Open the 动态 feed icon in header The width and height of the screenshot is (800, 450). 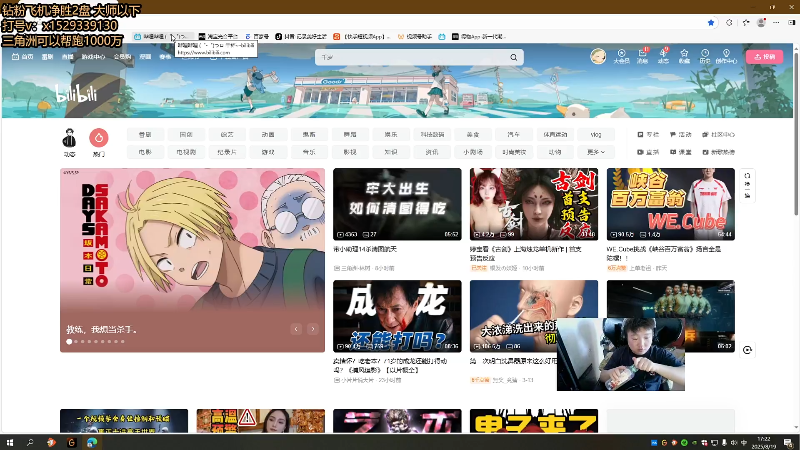tap(663, 56)
